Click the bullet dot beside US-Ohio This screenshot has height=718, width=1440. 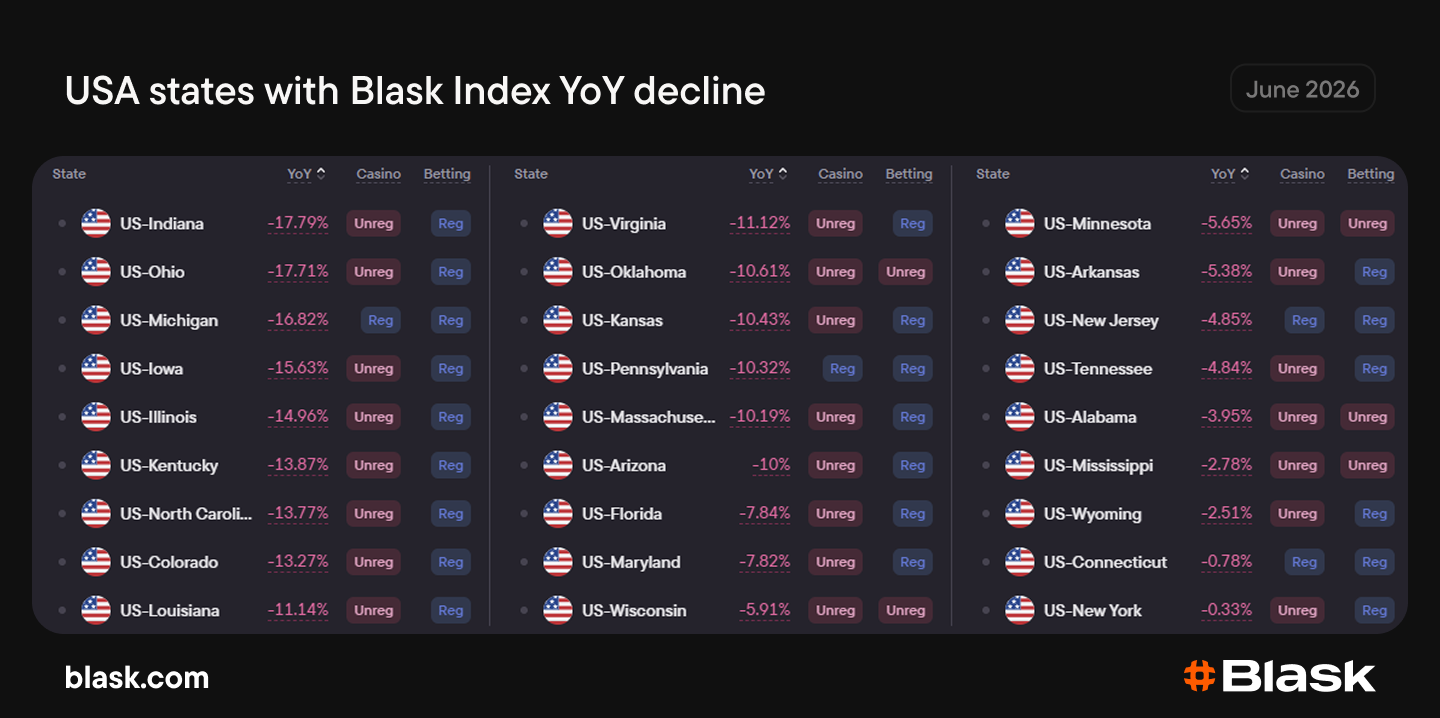pos(62,272)
